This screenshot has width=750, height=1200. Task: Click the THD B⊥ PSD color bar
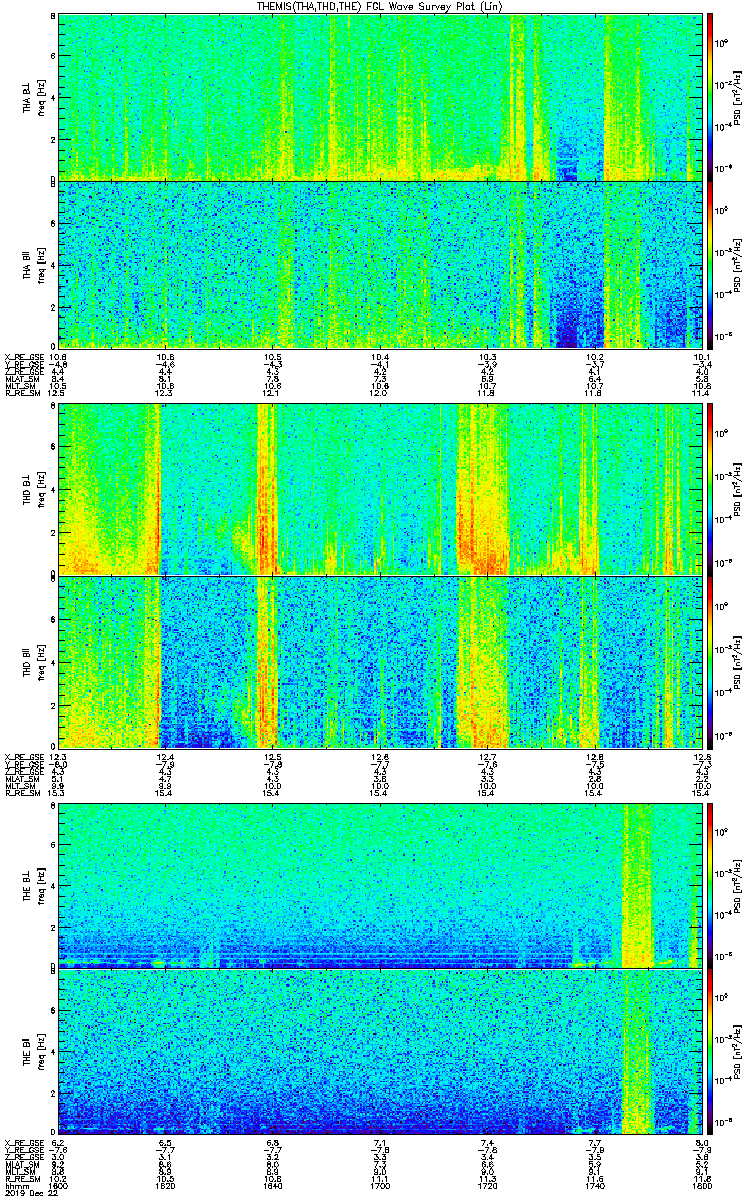711,489
